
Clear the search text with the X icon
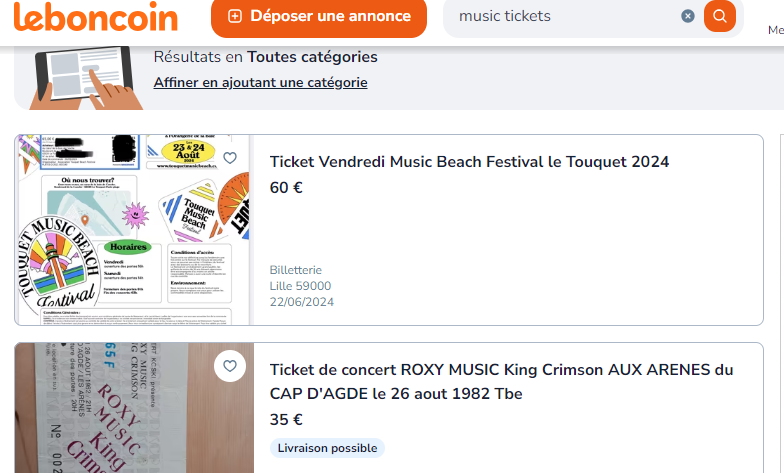(x=688, y=16)
